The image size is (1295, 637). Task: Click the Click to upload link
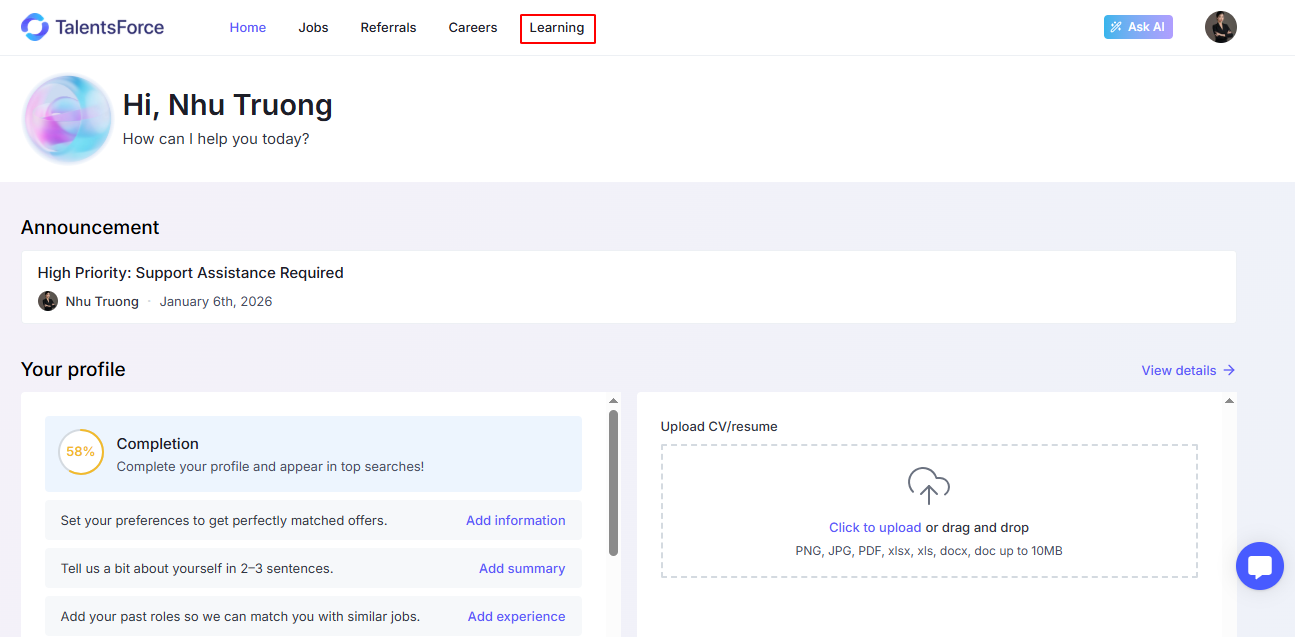click(x=875, y=527)
